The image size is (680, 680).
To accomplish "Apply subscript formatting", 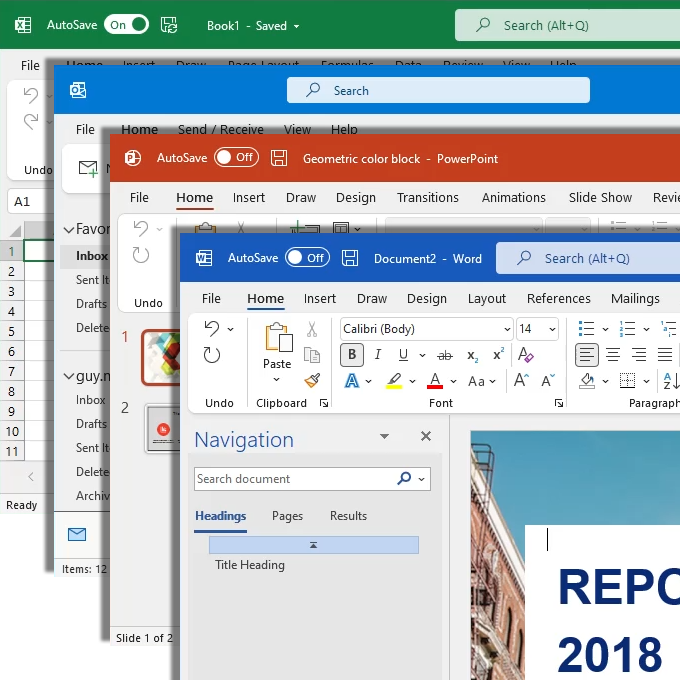I will coord(472,355).
